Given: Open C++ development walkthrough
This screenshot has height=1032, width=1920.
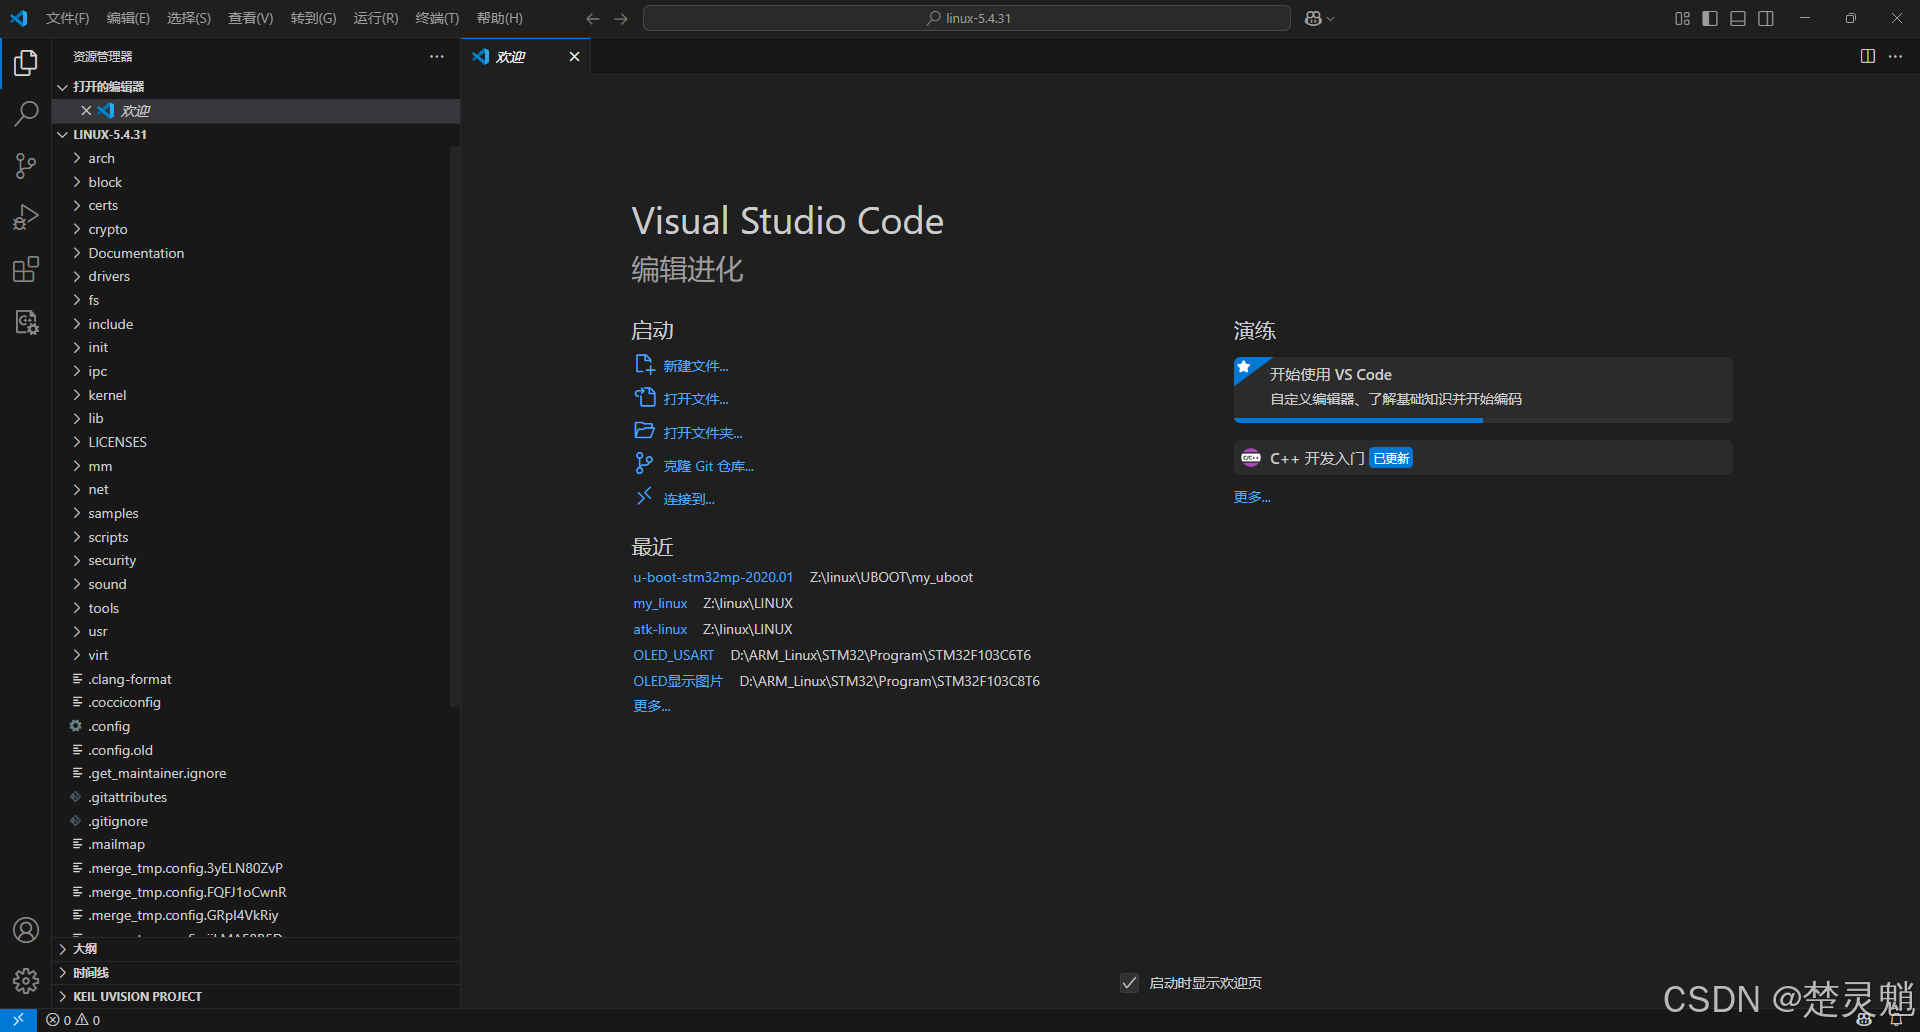Looking at the screenshot, I should (1483, 458).
